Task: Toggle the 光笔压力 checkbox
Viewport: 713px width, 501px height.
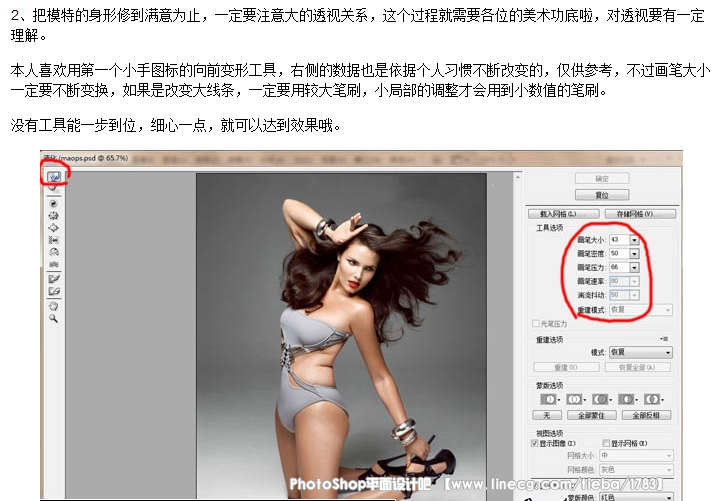Action: coord(536,324)
